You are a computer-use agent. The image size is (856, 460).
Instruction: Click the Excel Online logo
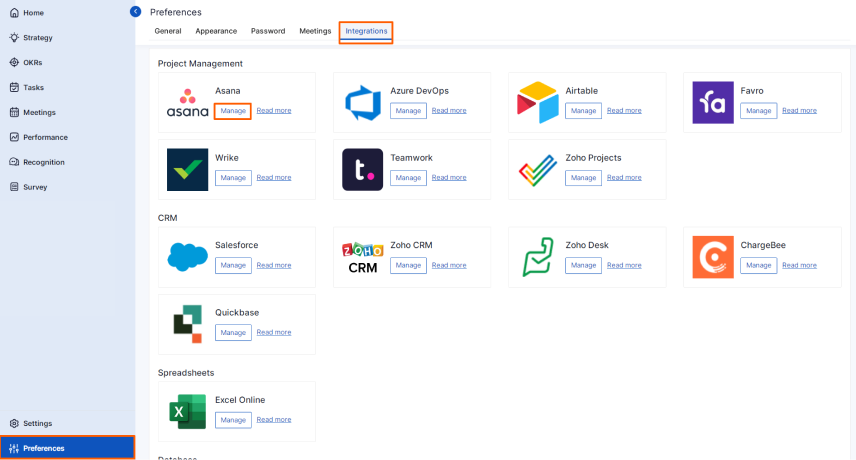[187, 411]
